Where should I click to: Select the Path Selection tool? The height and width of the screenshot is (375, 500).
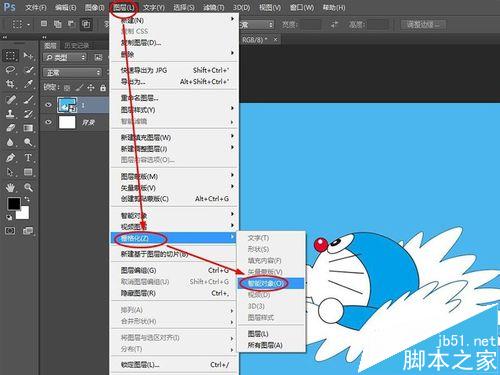[10, 172]
